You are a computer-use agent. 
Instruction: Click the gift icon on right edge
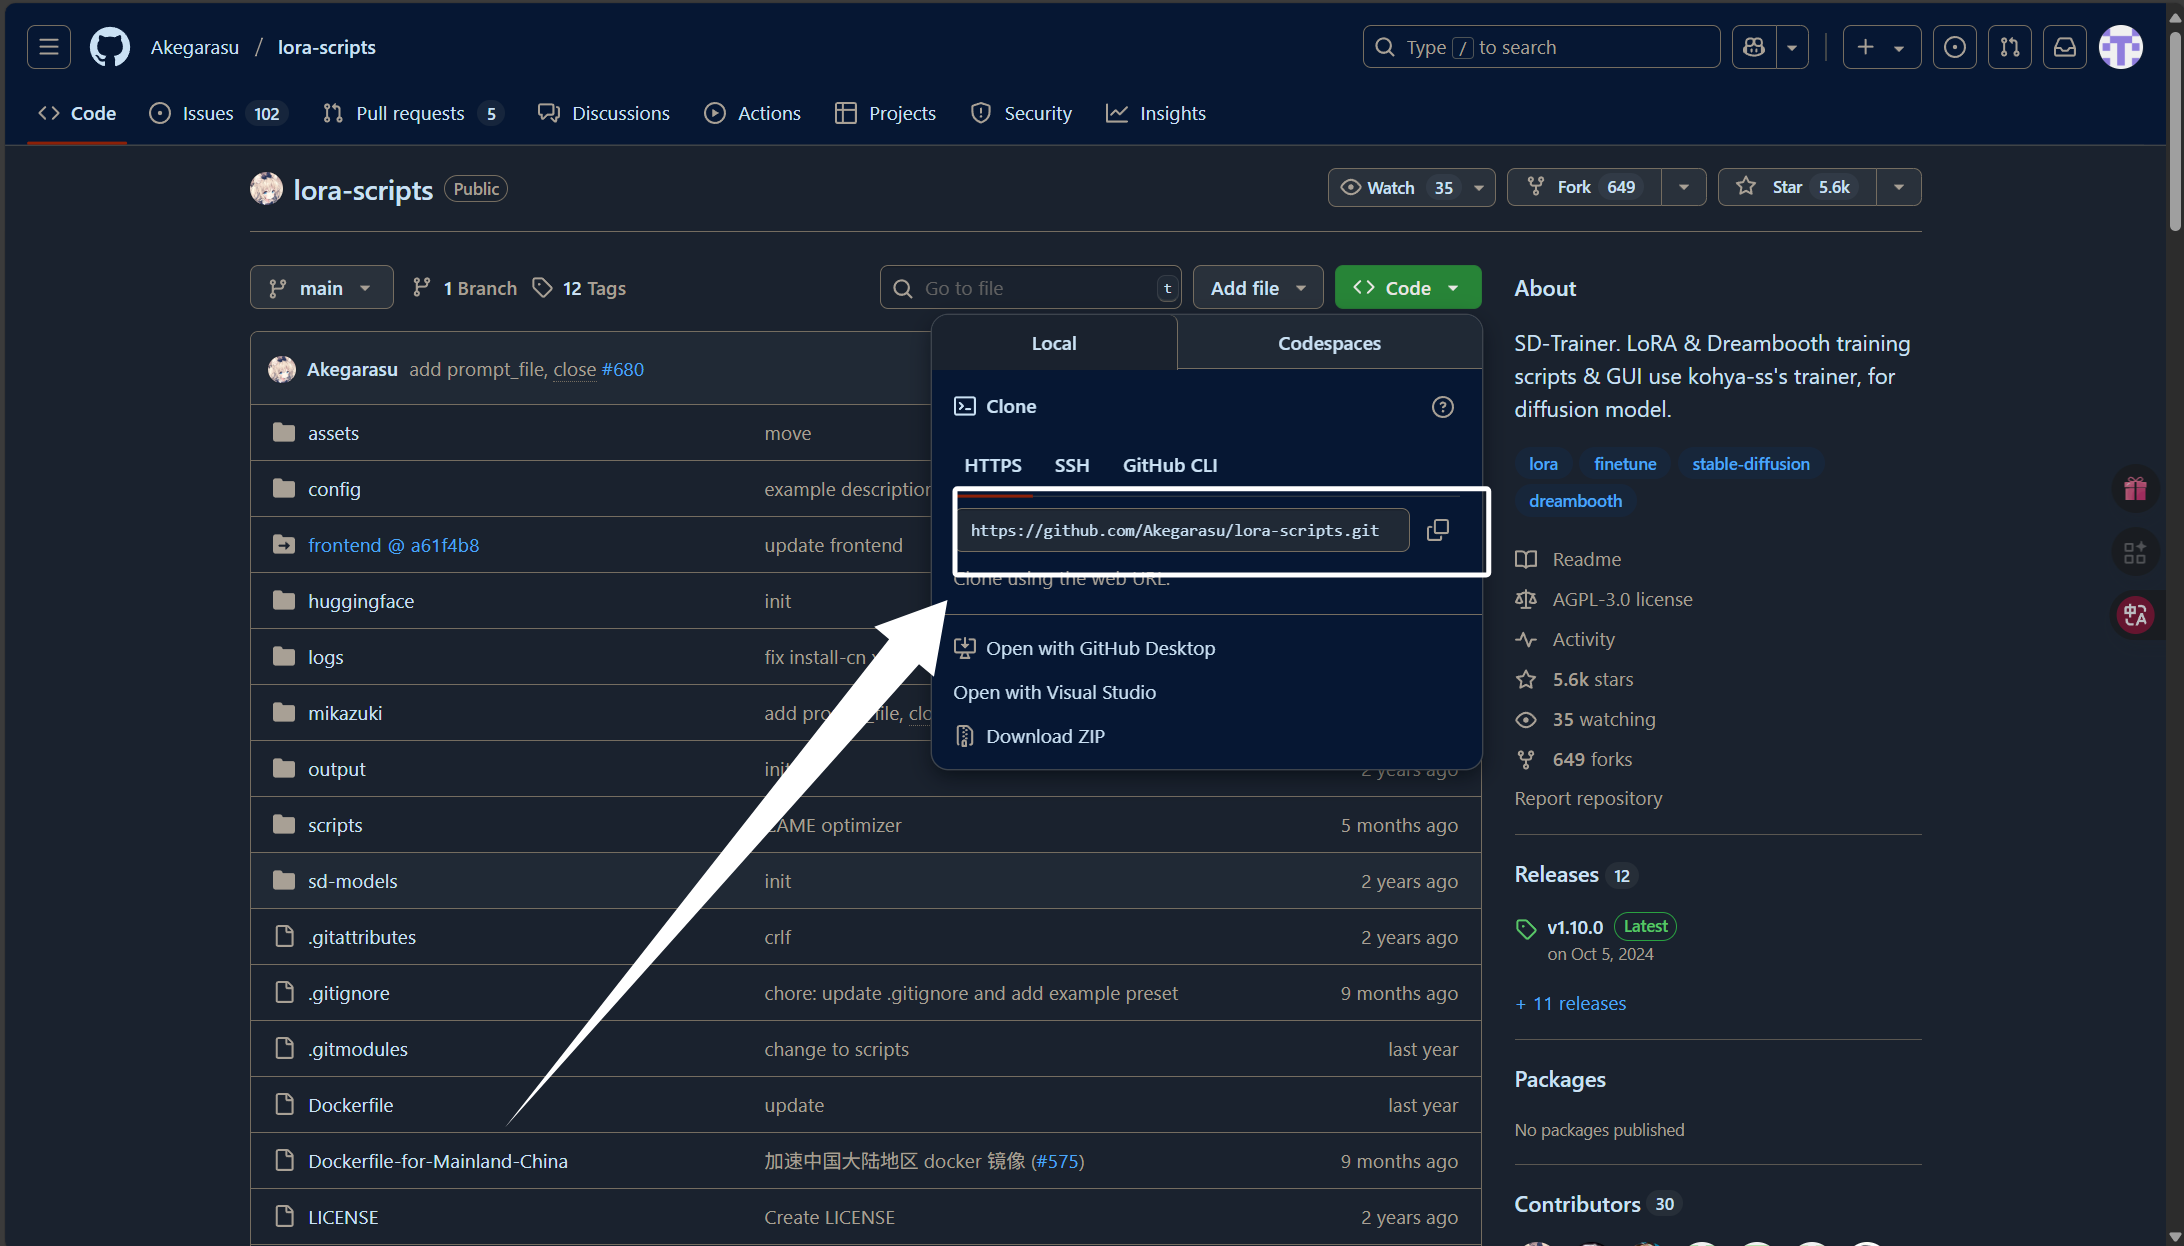(x=2135, y=488)
